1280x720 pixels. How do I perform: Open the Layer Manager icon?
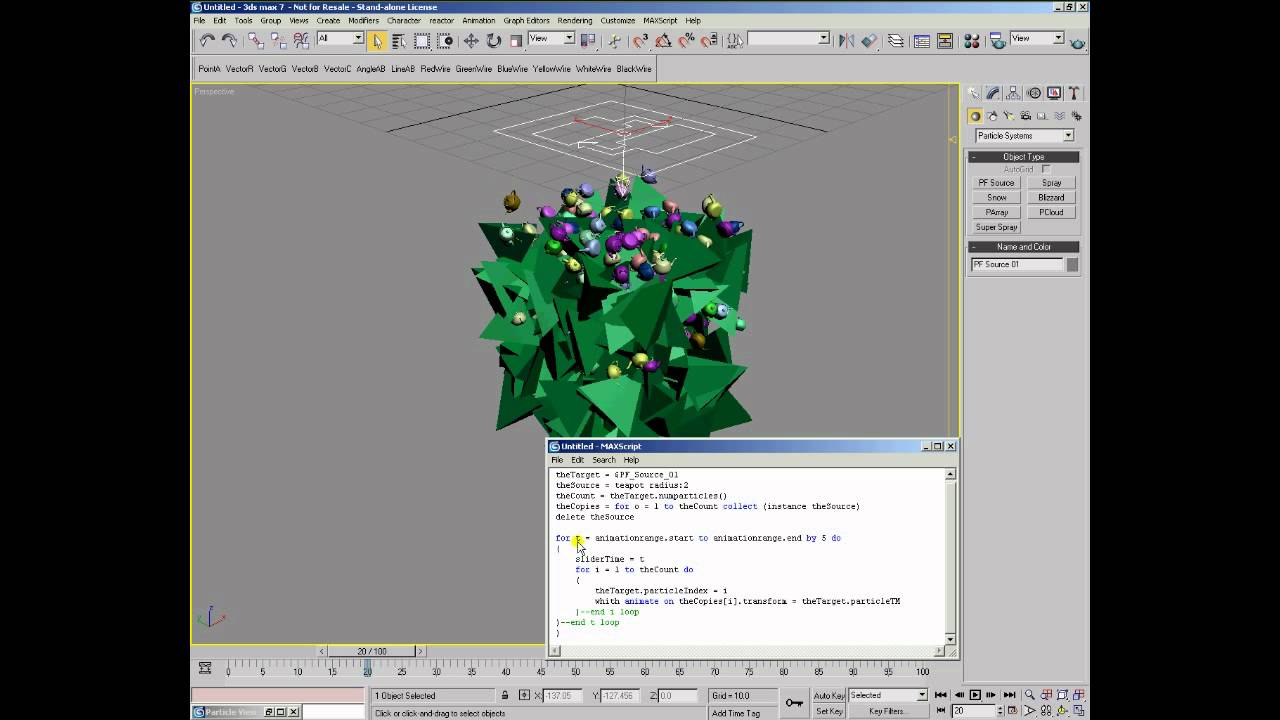[896, 41]
